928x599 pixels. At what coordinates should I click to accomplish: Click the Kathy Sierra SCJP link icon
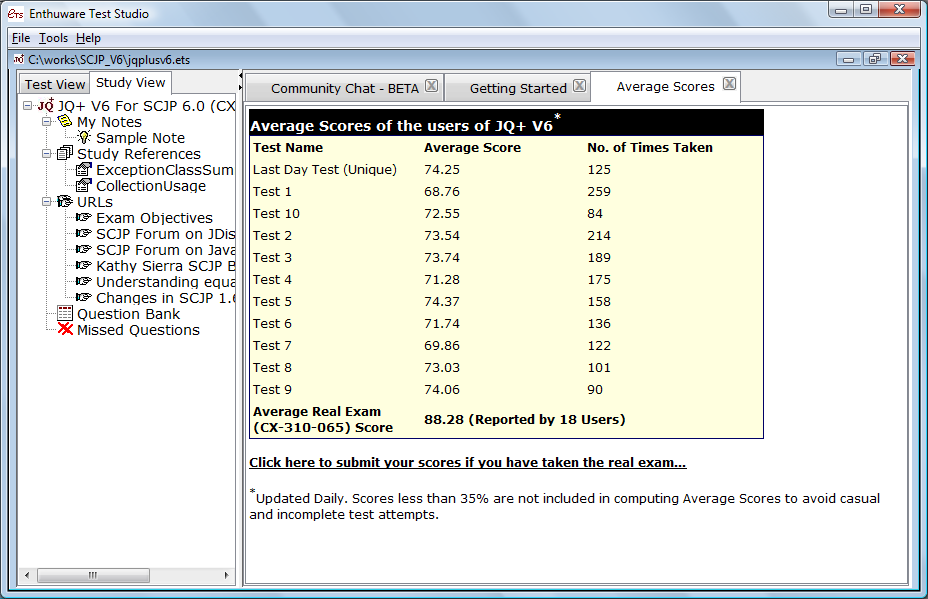coord(84,265)
